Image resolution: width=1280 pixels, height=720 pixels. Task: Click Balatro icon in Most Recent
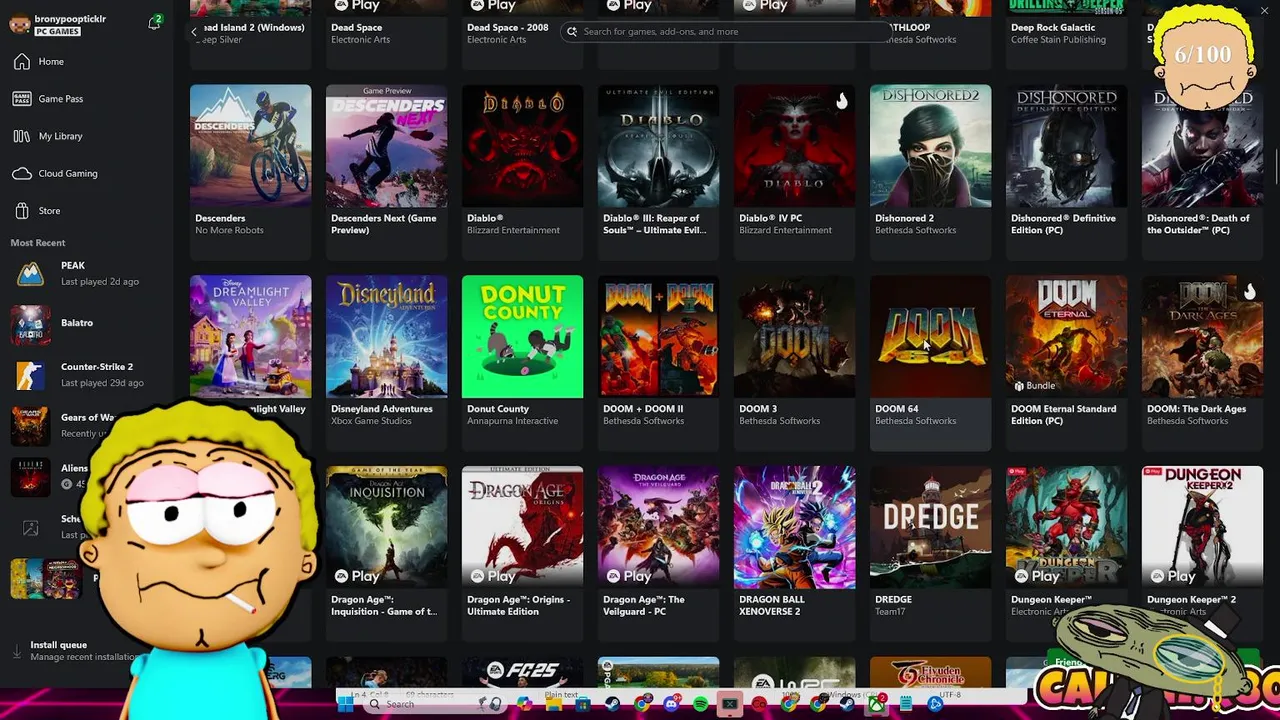pos(30,324)
